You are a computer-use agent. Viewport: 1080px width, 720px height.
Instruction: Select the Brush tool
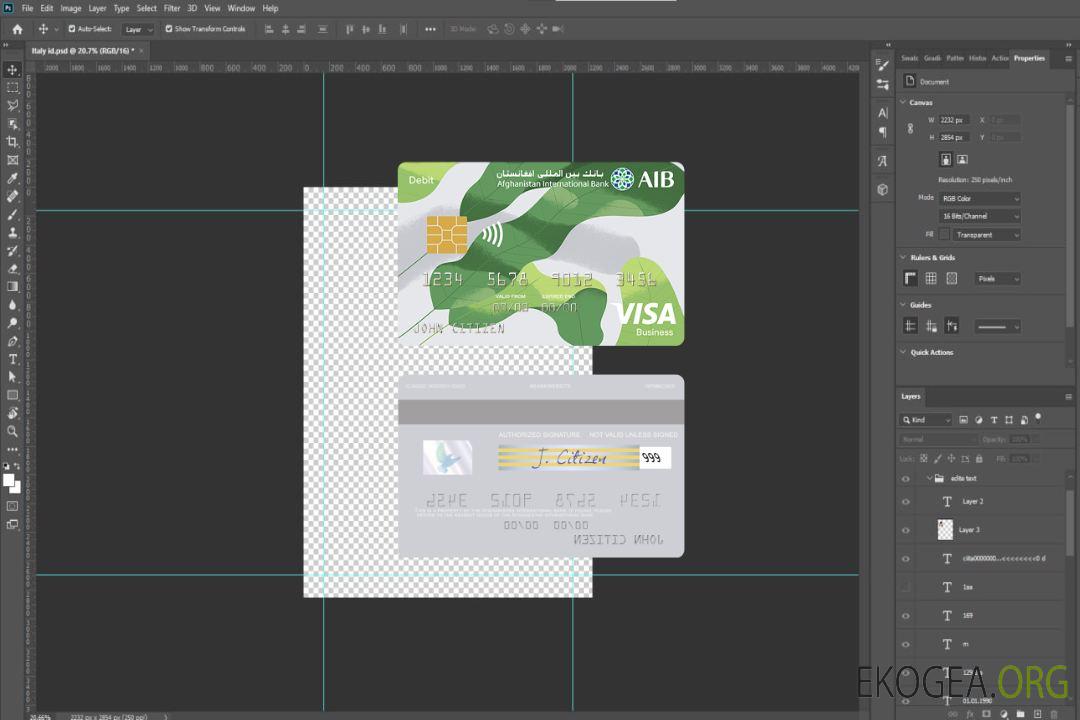13,214
